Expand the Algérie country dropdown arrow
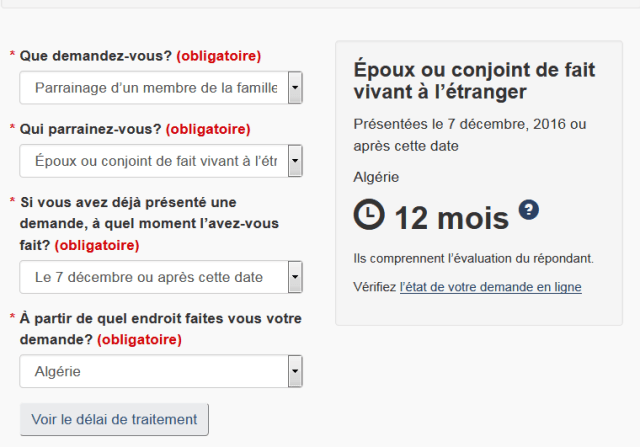The width and height of the screenshot is (640, 447). point(295,371)
